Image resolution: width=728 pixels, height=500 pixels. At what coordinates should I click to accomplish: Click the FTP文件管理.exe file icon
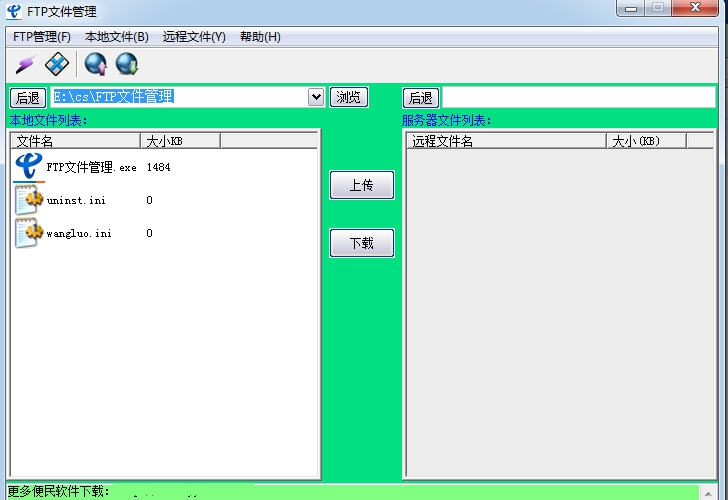pos(29,167)
